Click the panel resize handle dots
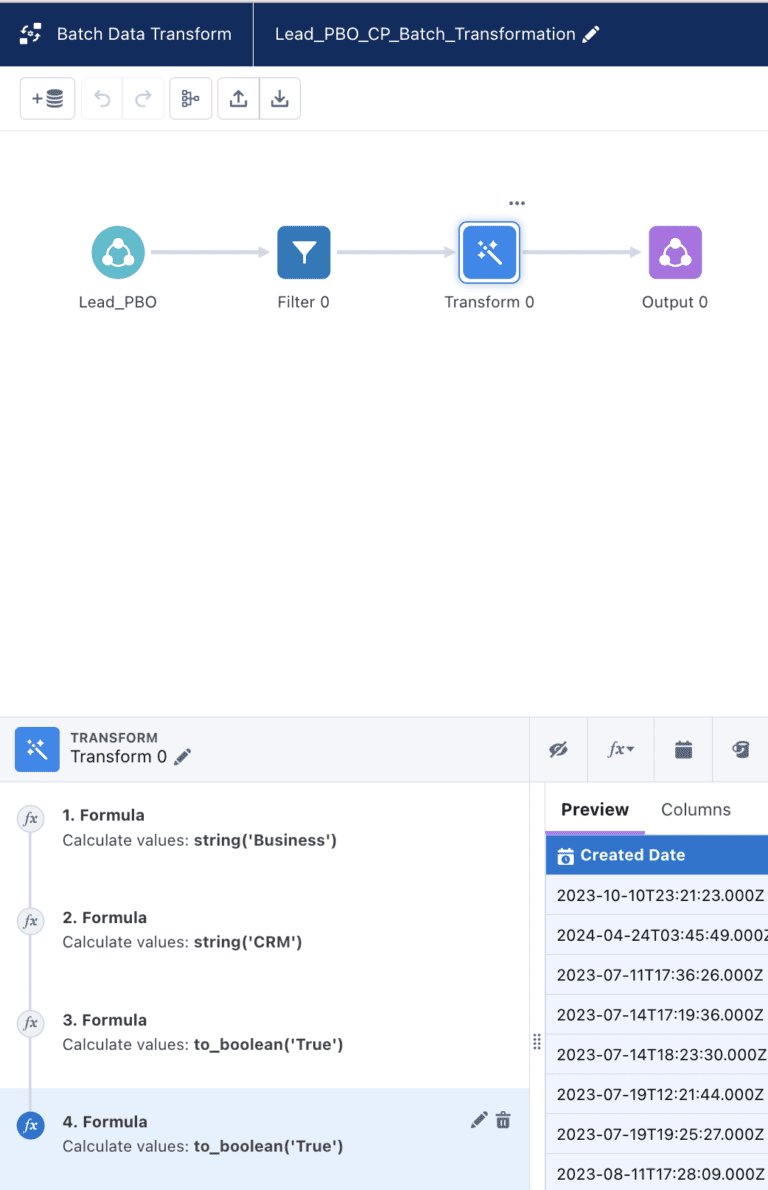The image size is (768, 1190). click(537, 1041)
